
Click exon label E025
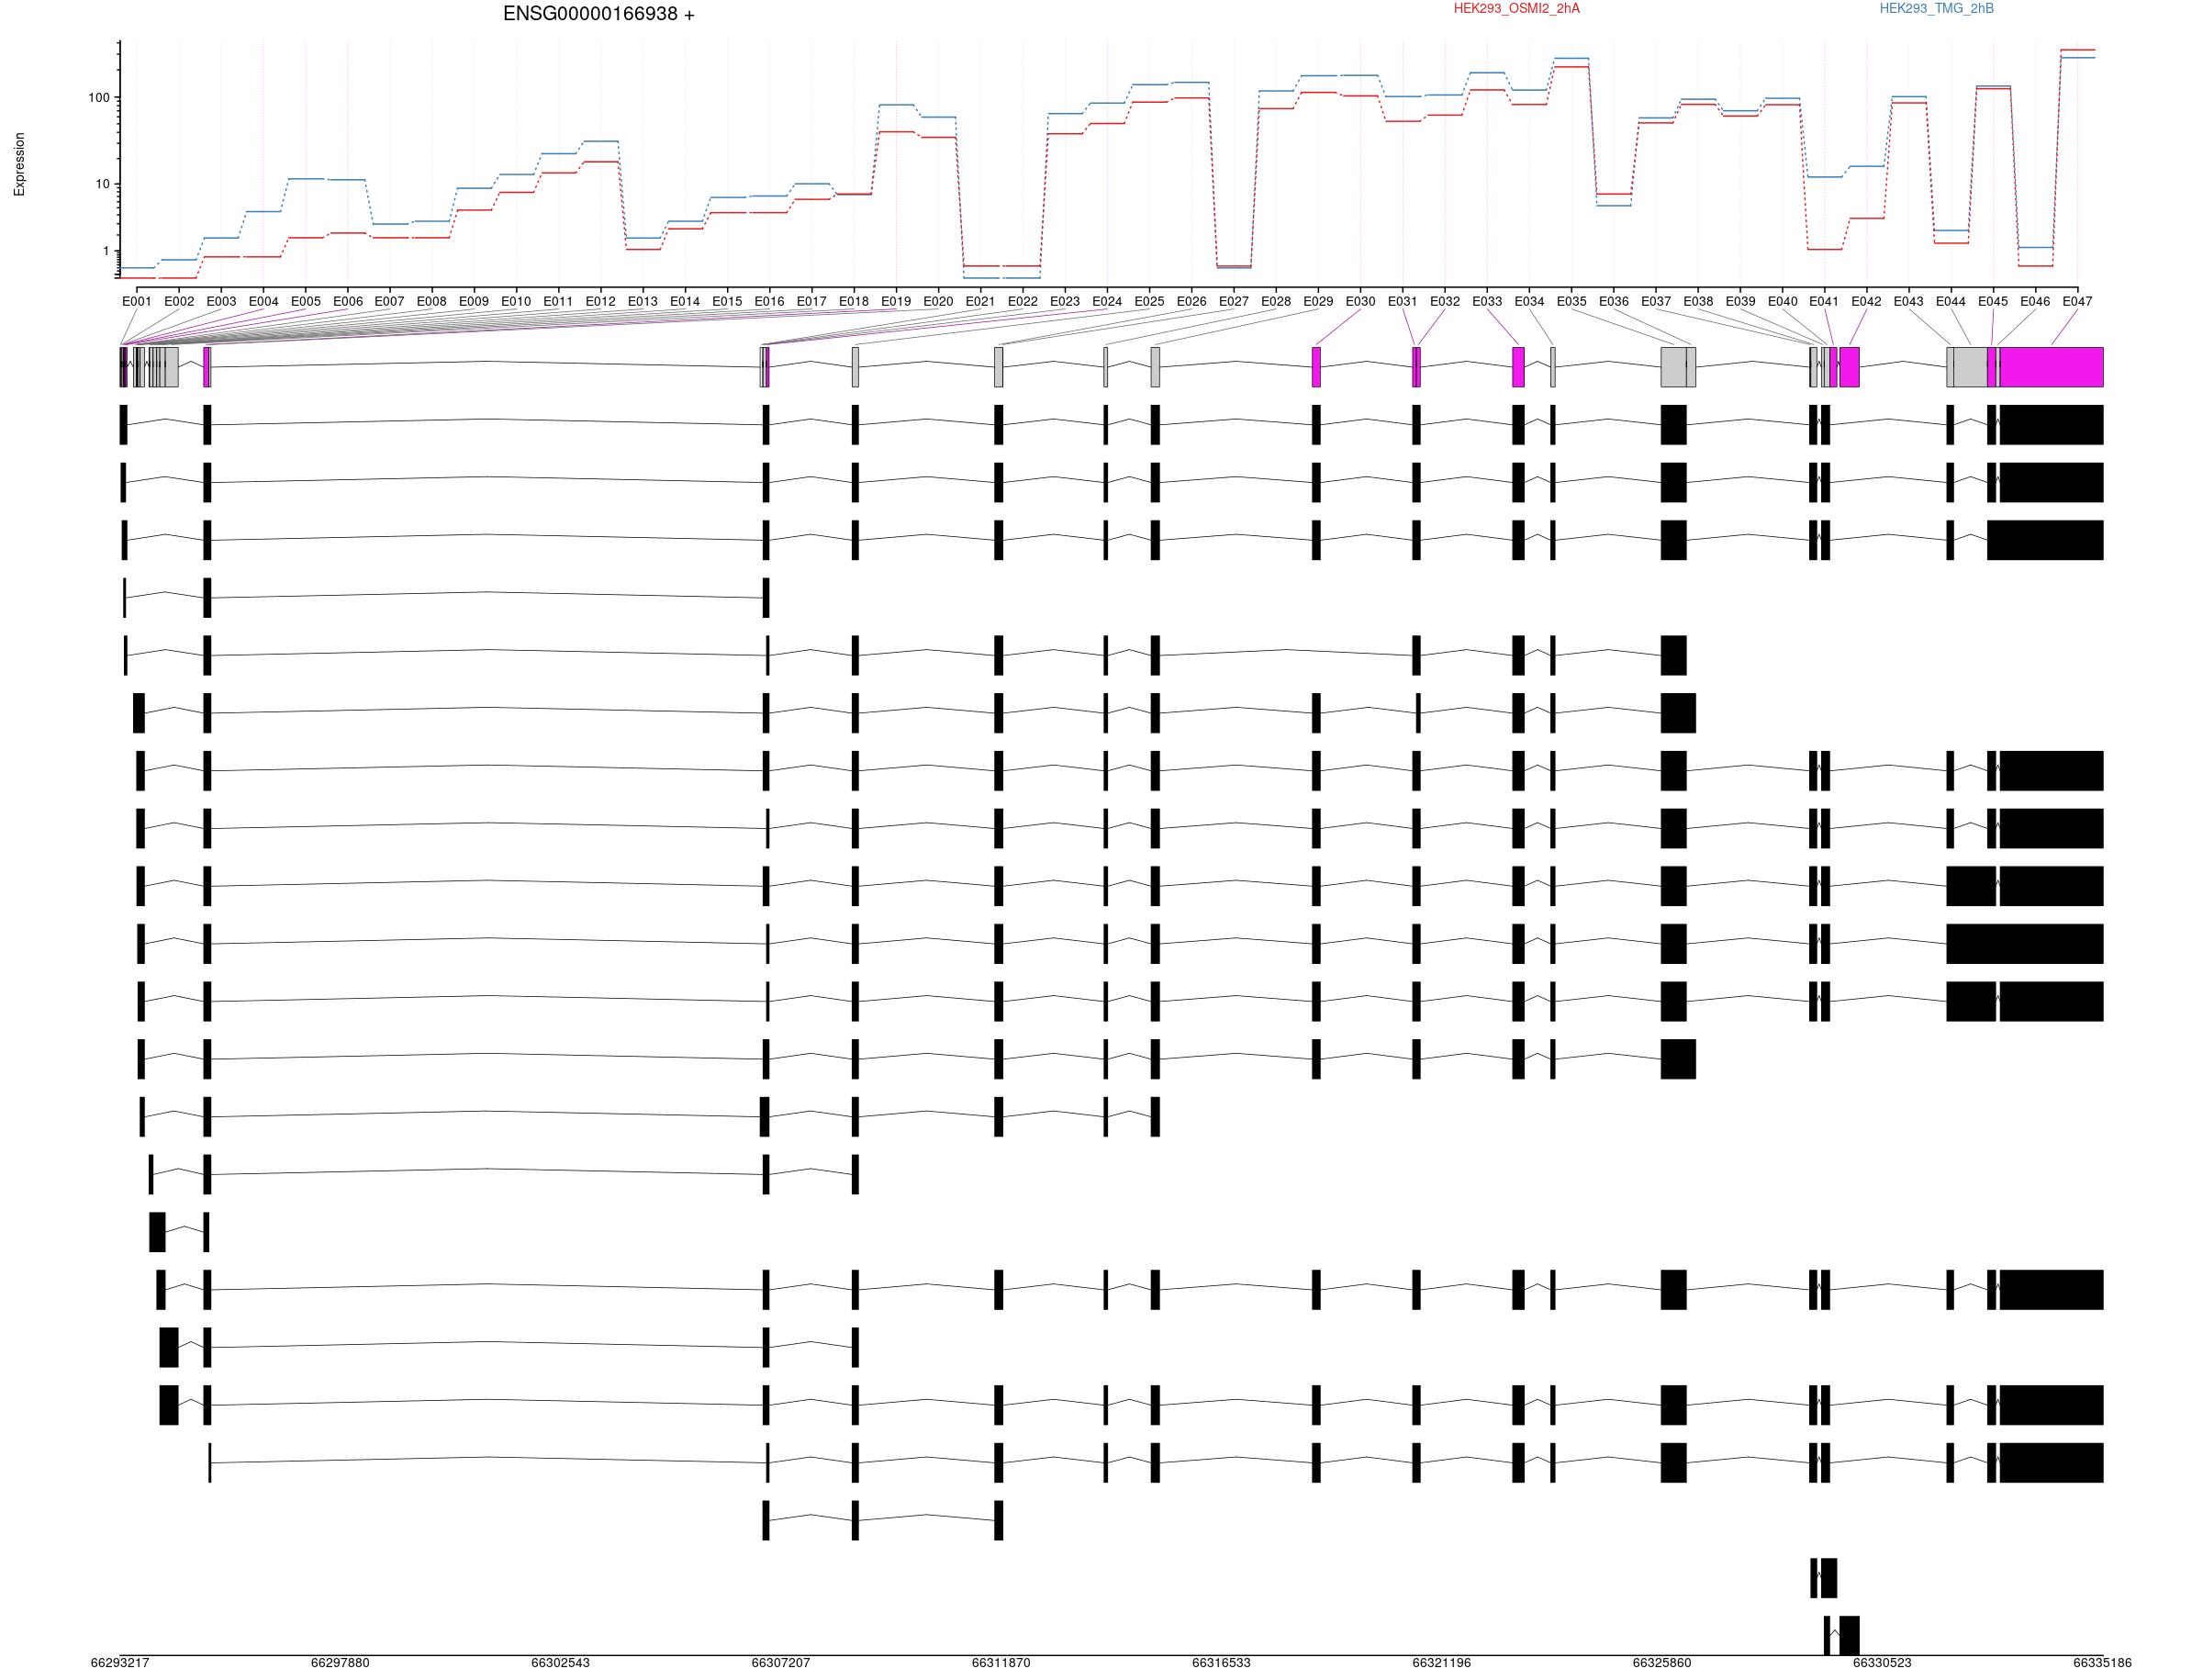point(1149,301)
